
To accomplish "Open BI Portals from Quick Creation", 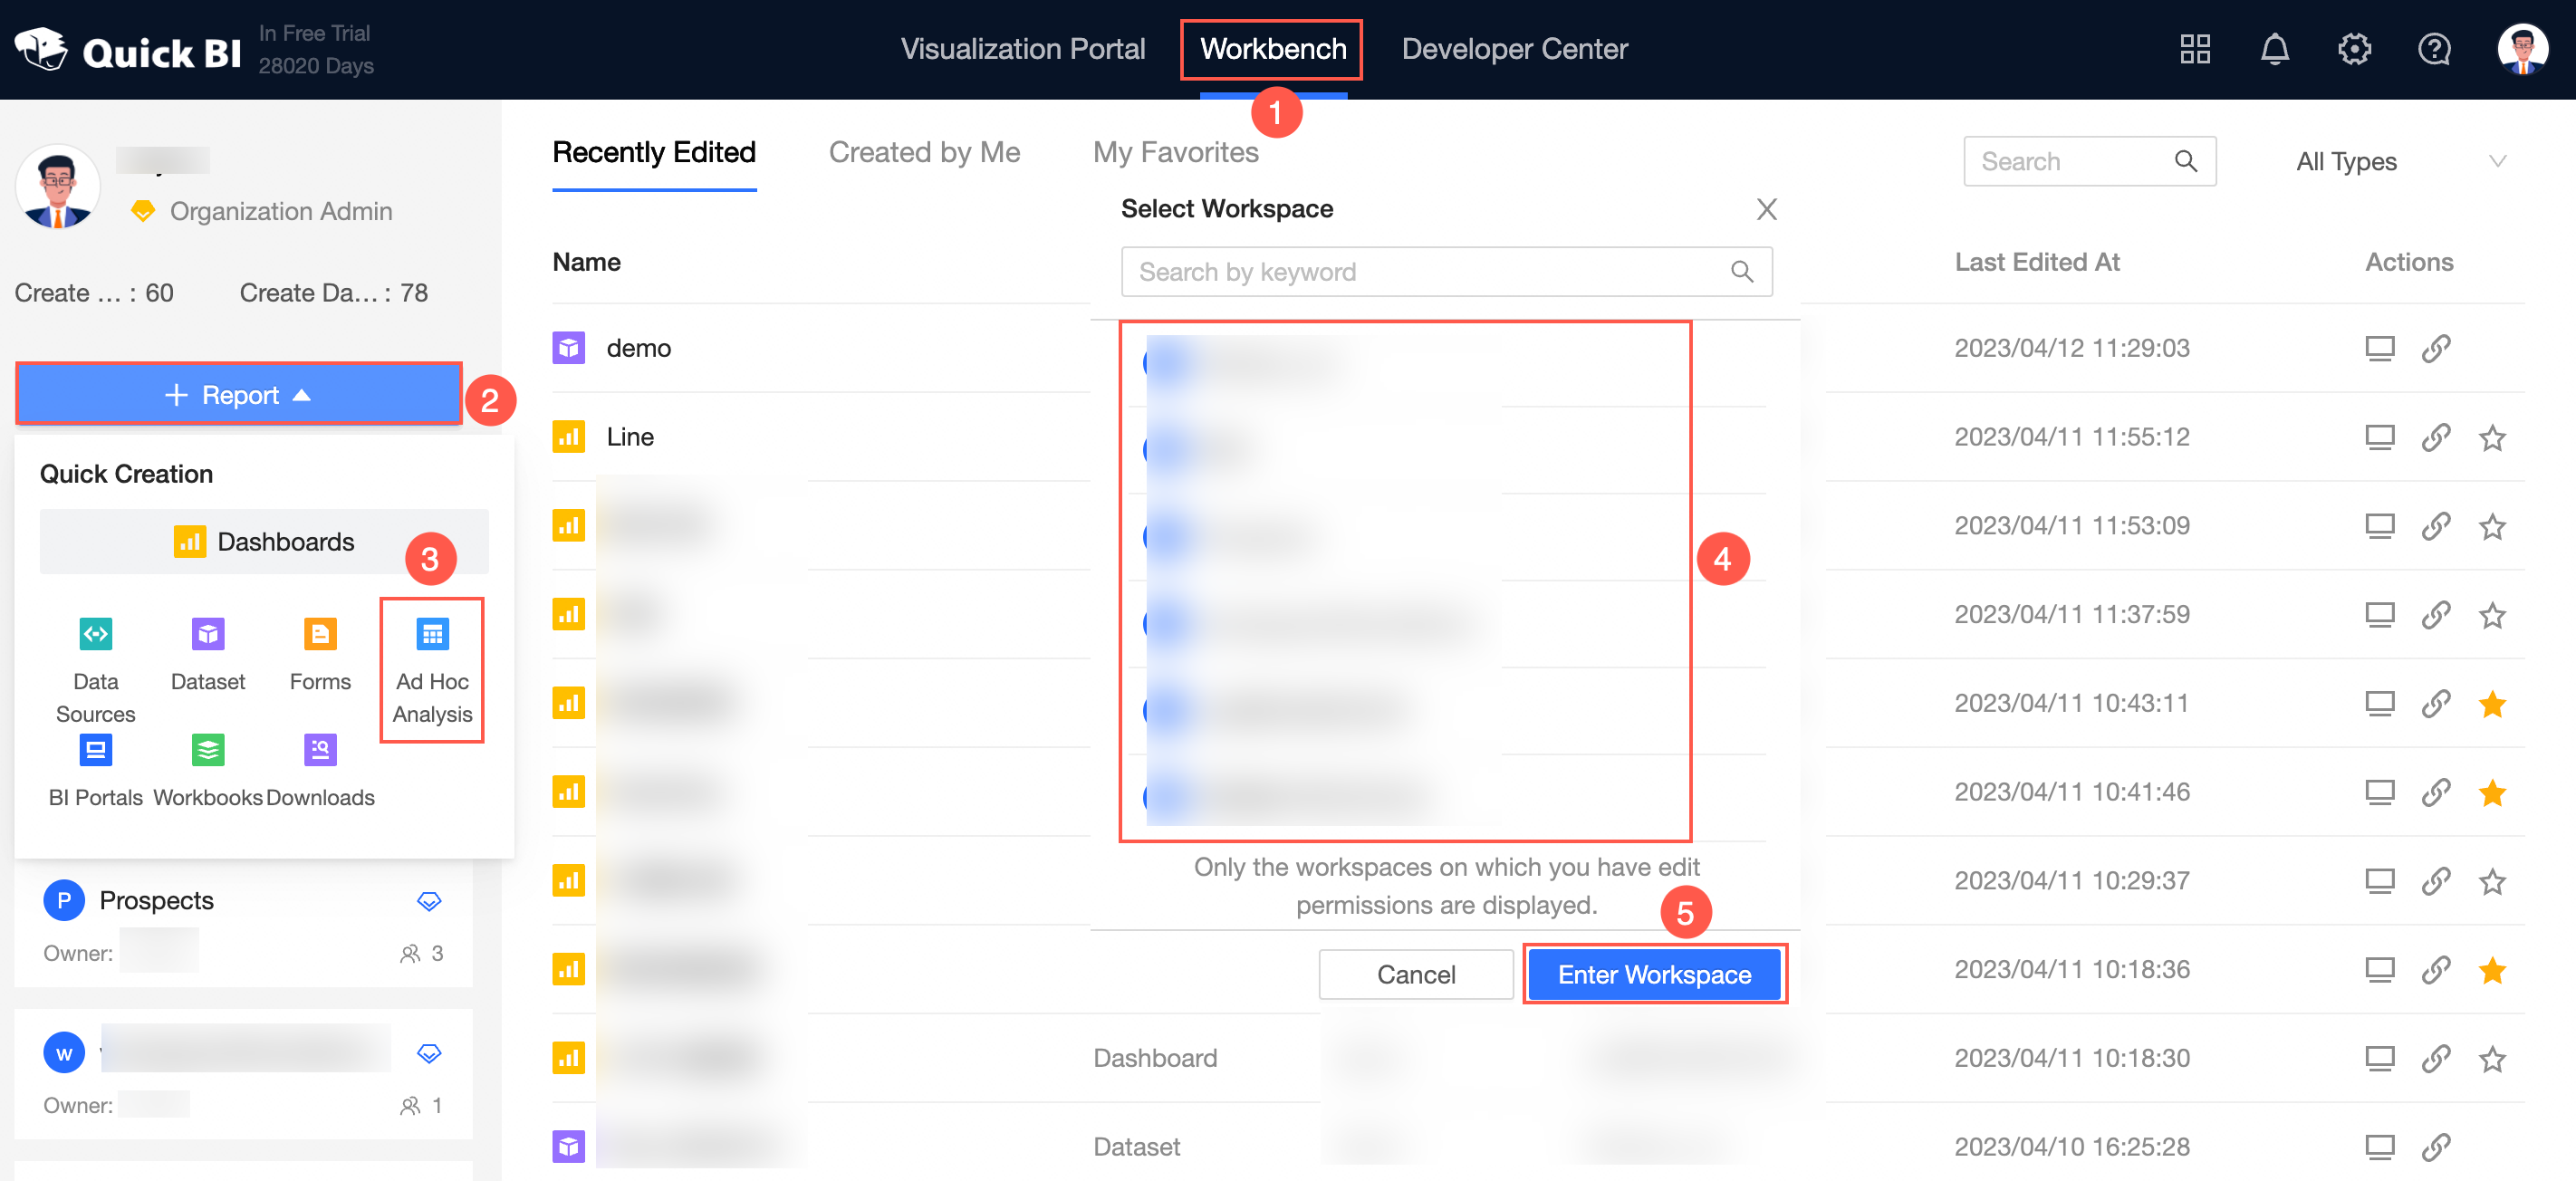I will [x=96, y=751].
